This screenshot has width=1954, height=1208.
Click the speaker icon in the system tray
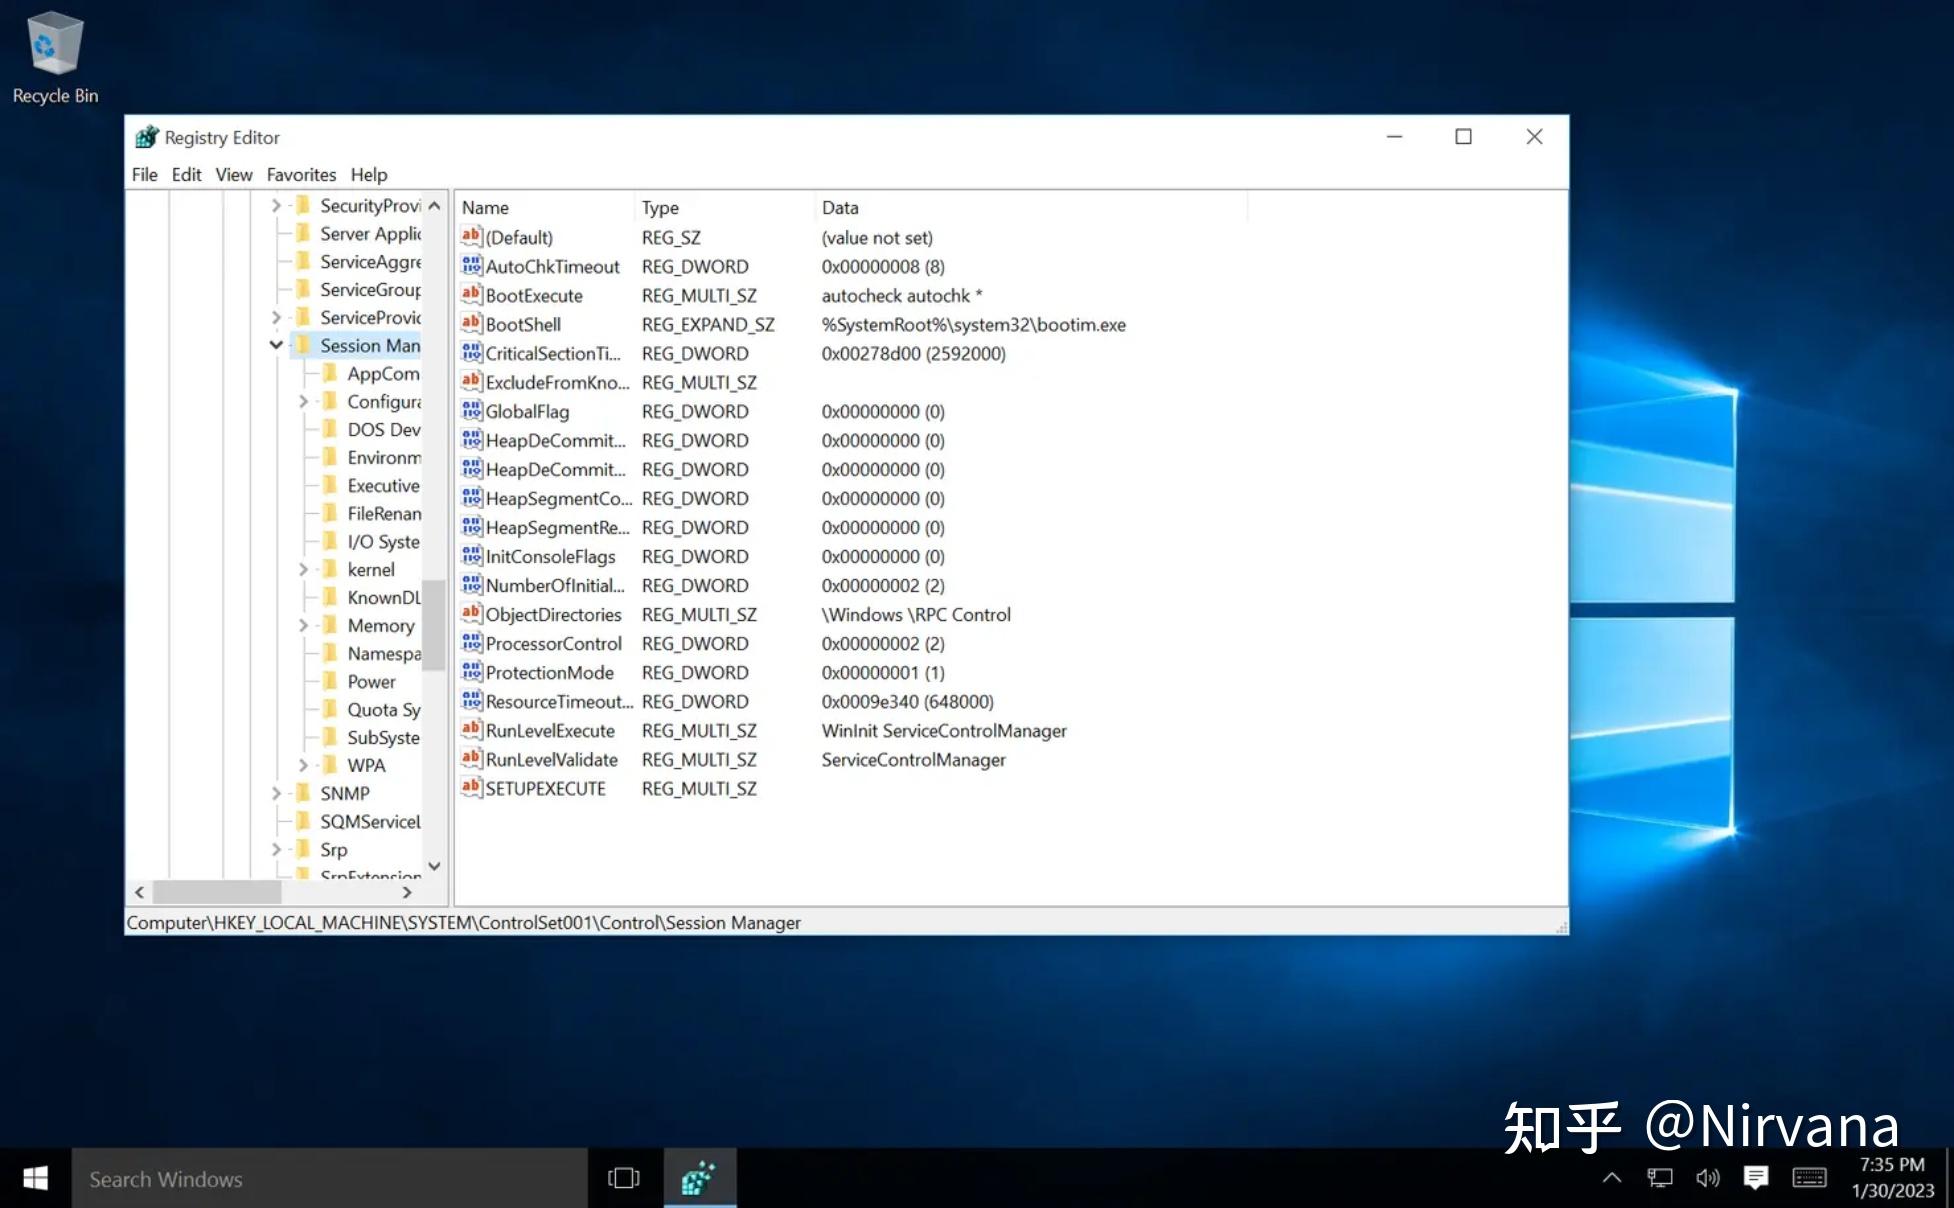1707,1178
